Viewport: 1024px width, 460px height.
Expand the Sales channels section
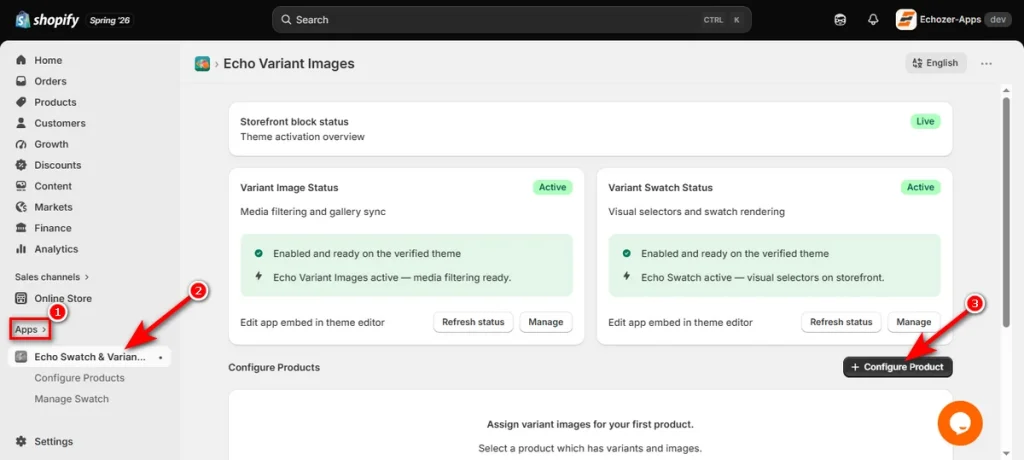coord(52,277)
